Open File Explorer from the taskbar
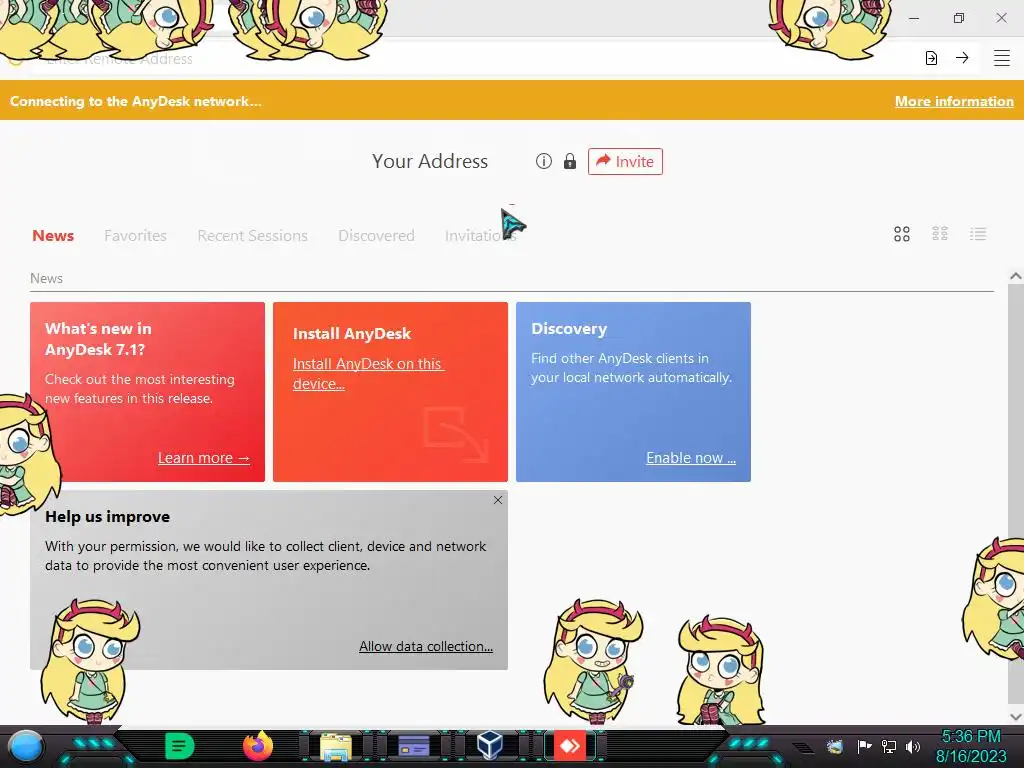This screenshot has height=768, width=1024. click(336, 747)
